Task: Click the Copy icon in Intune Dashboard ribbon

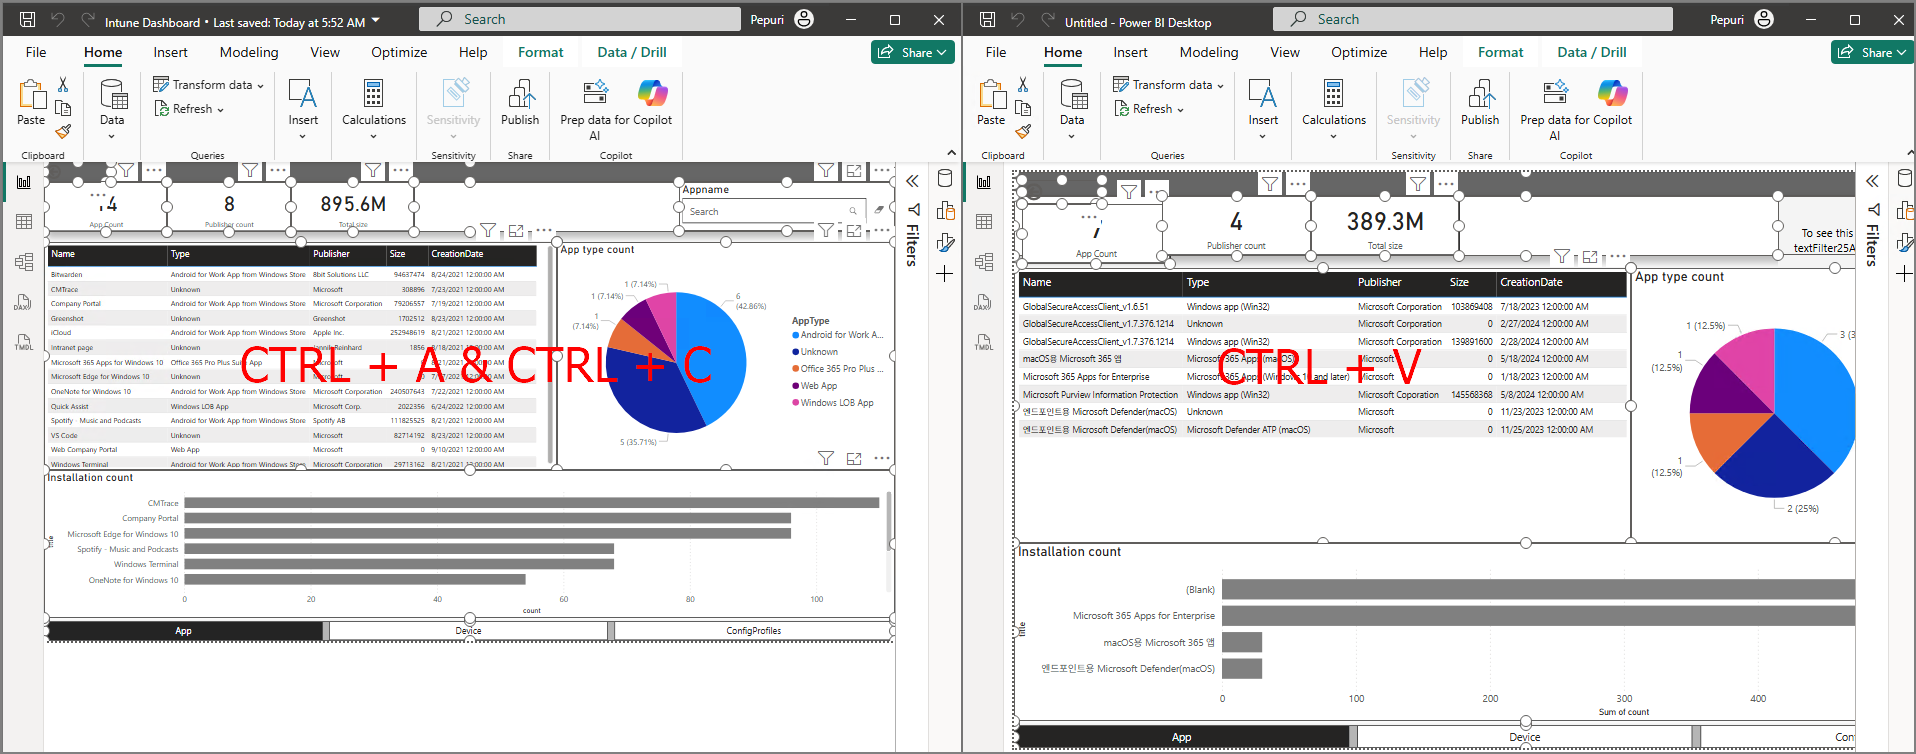Action: point(63,108)
